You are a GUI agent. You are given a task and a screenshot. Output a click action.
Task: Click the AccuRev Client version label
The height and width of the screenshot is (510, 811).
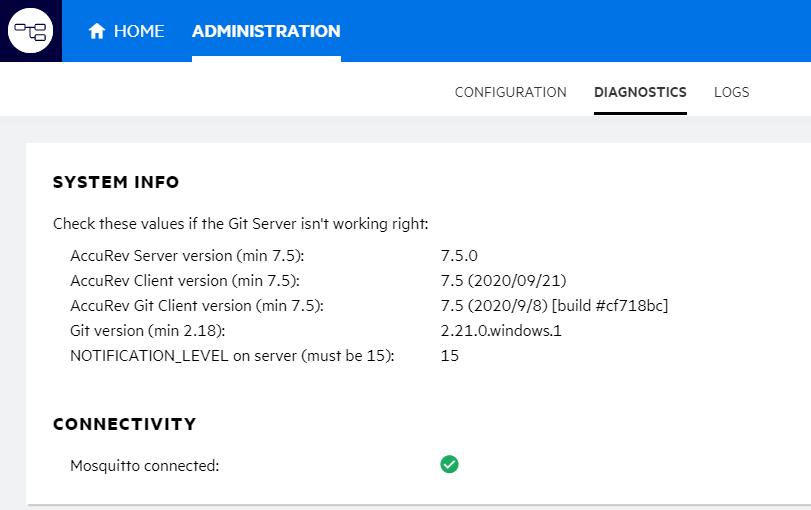185,280
